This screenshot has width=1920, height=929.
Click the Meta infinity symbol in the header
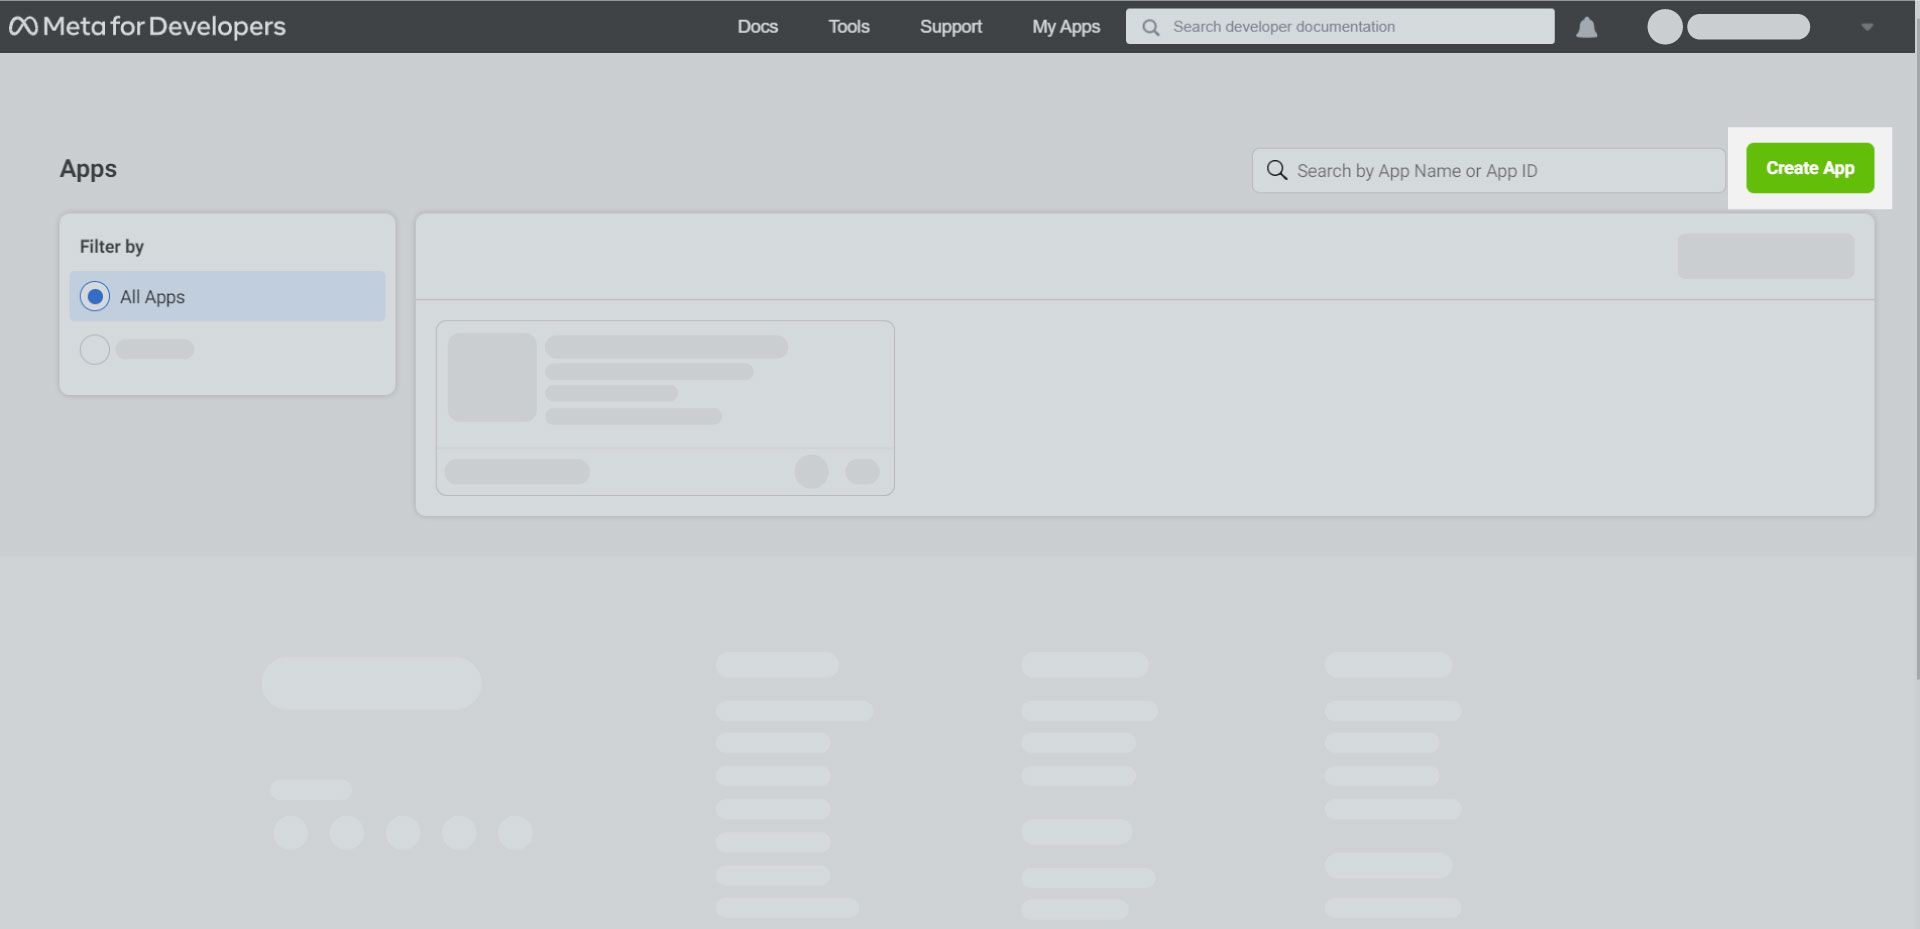pos(22,26)
